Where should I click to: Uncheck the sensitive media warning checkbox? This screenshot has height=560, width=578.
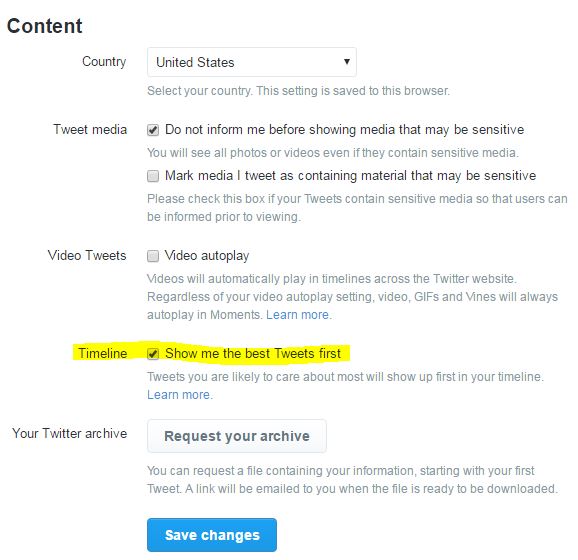click(x=153, y=130)
